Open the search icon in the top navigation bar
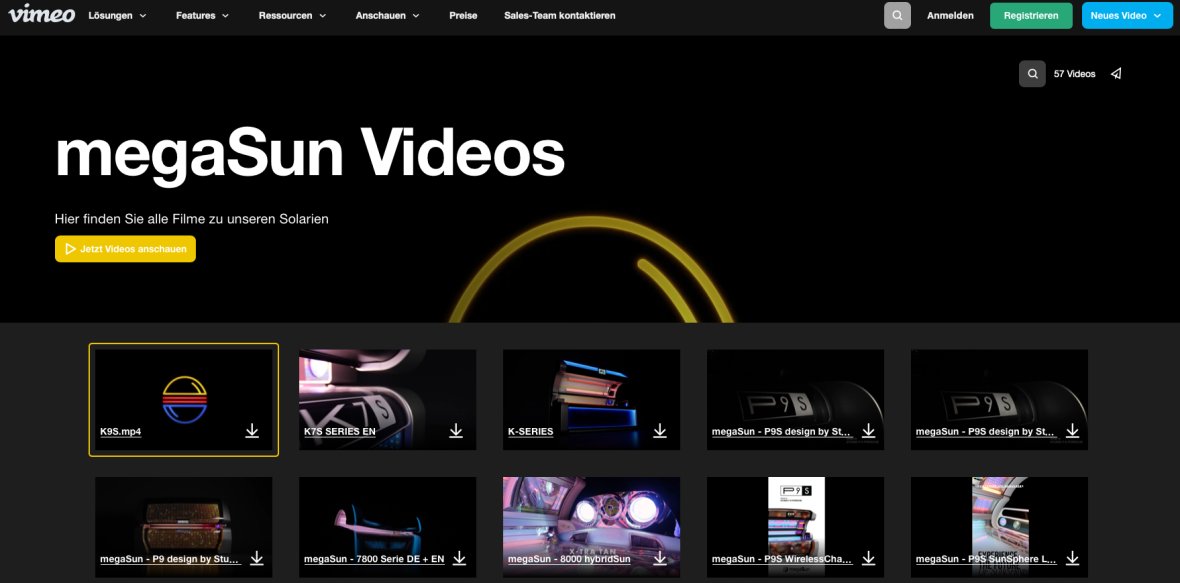 [897, 15]
